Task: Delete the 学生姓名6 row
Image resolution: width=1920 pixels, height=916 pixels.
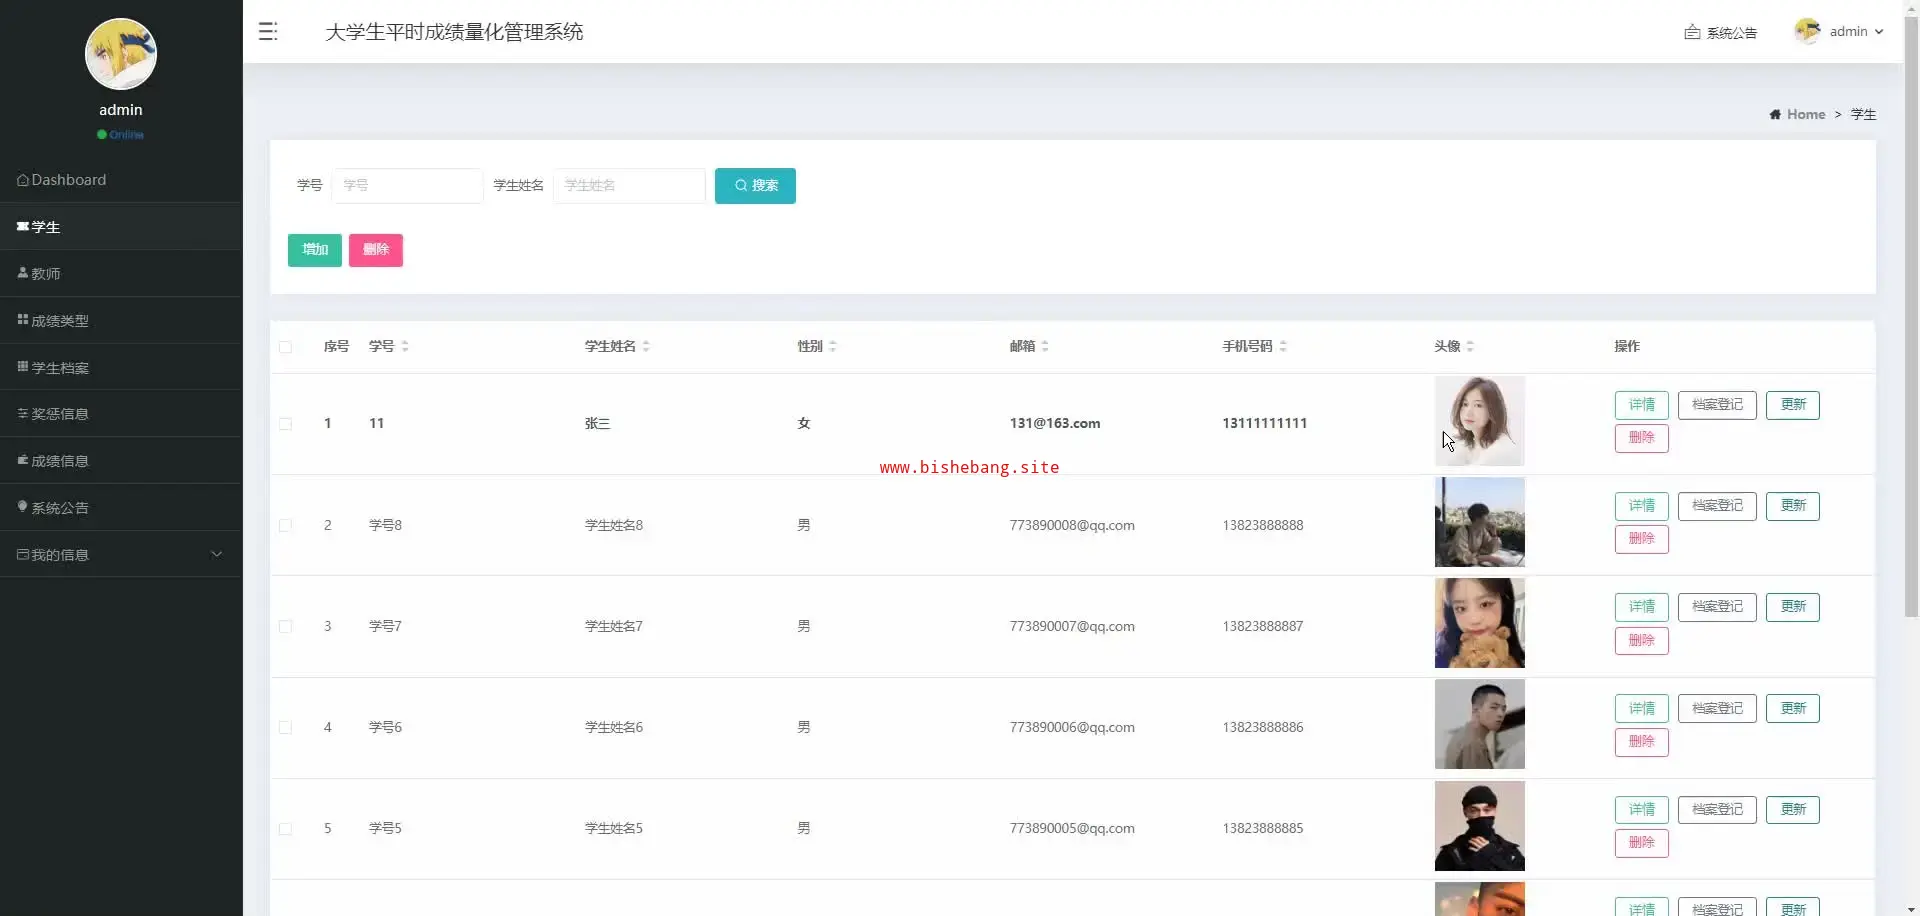Action: pos(1642,742)
